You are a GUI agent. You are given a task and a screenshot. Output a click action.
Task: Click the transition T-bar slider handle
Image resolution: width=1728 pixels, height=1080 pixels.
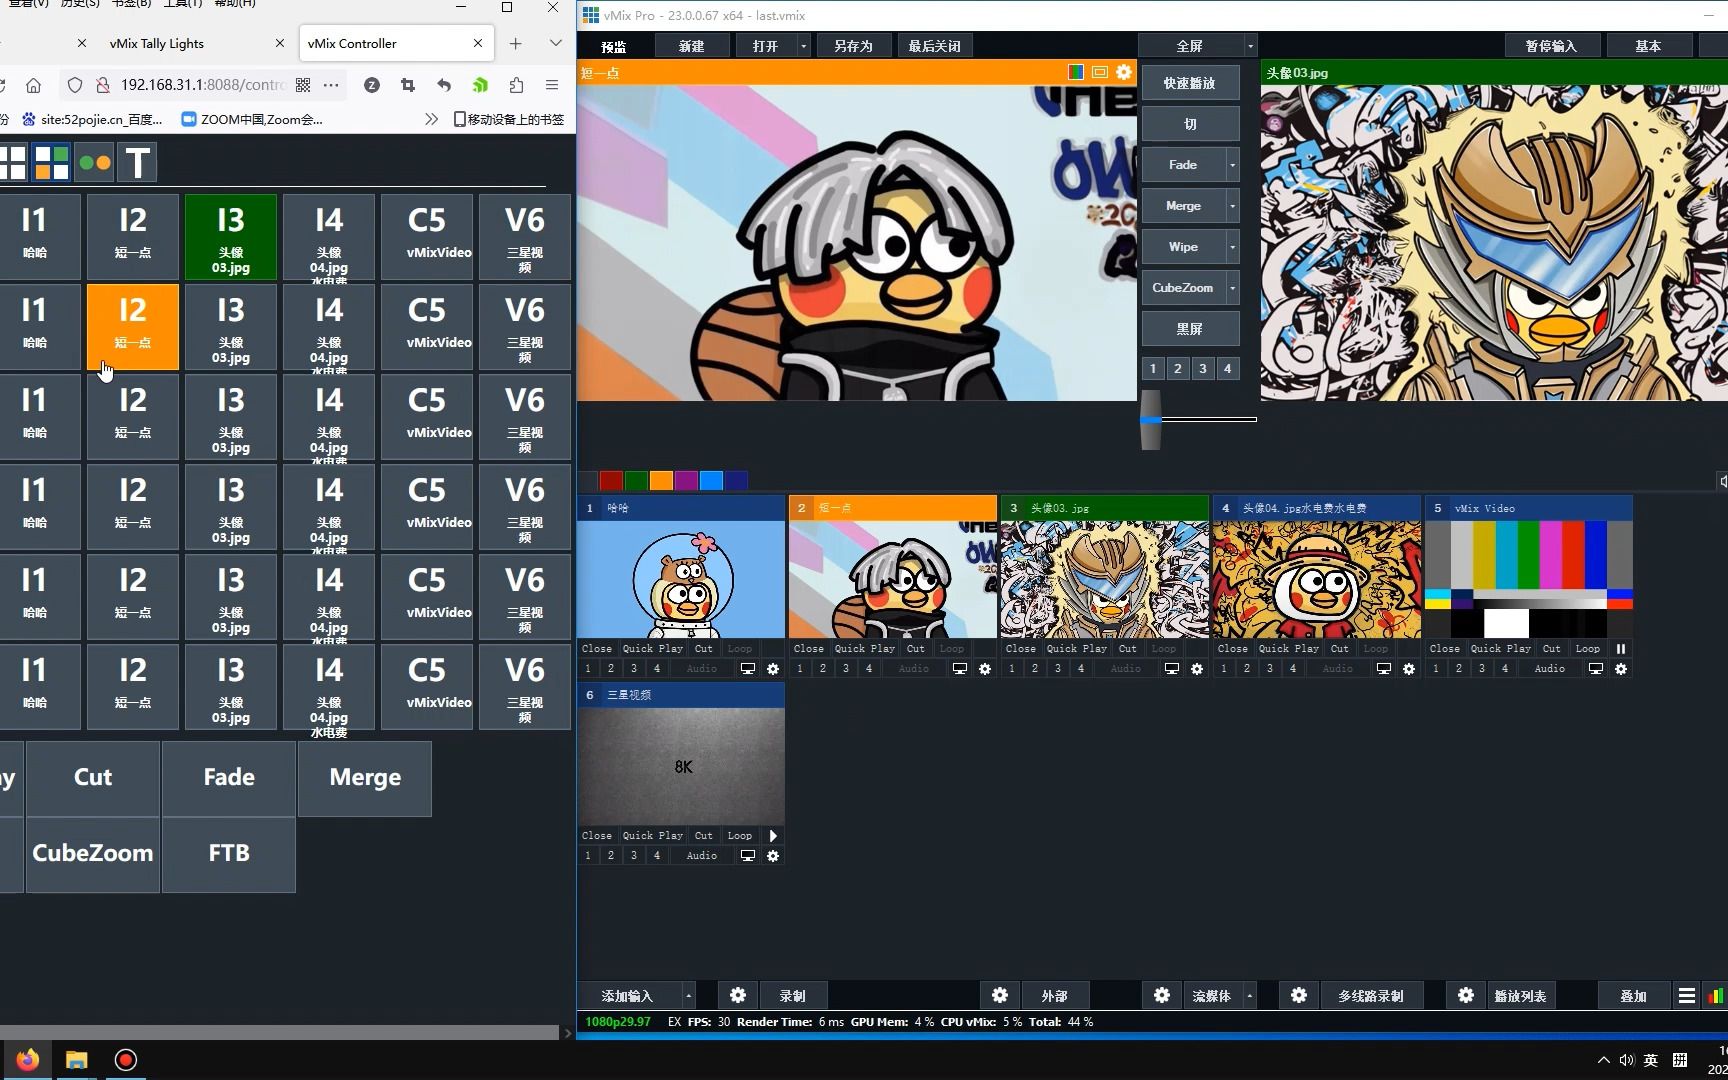click(x=1151, y=420)
